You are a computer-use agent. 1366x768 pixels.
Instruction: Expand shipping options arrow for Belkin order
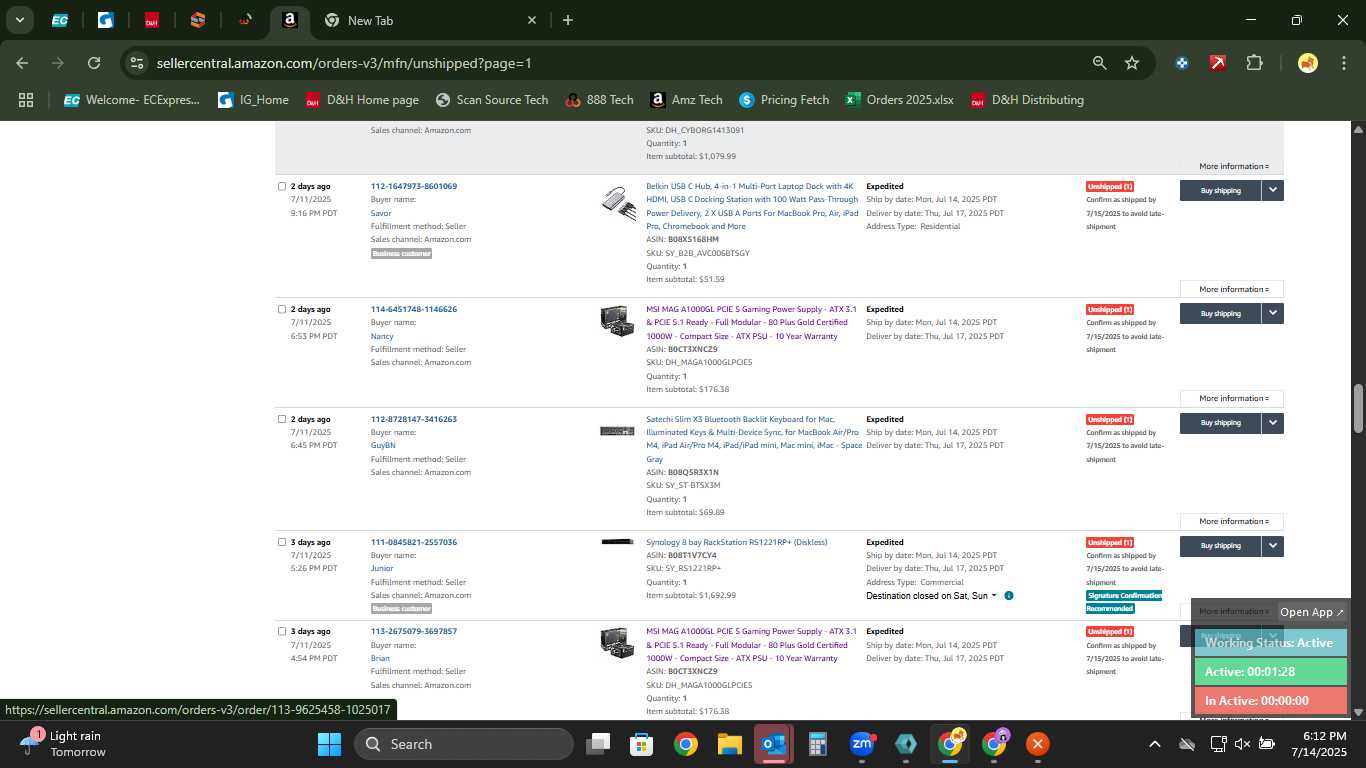point(1272,190)
